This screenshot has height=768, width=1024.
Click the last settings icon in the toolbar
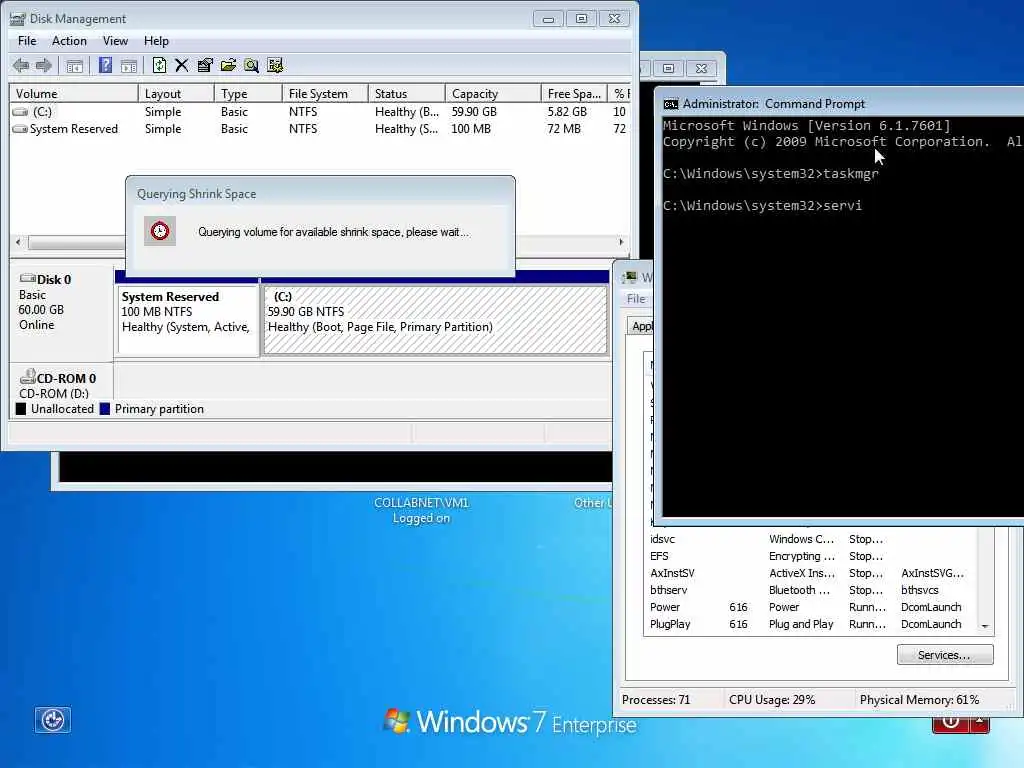275,65
